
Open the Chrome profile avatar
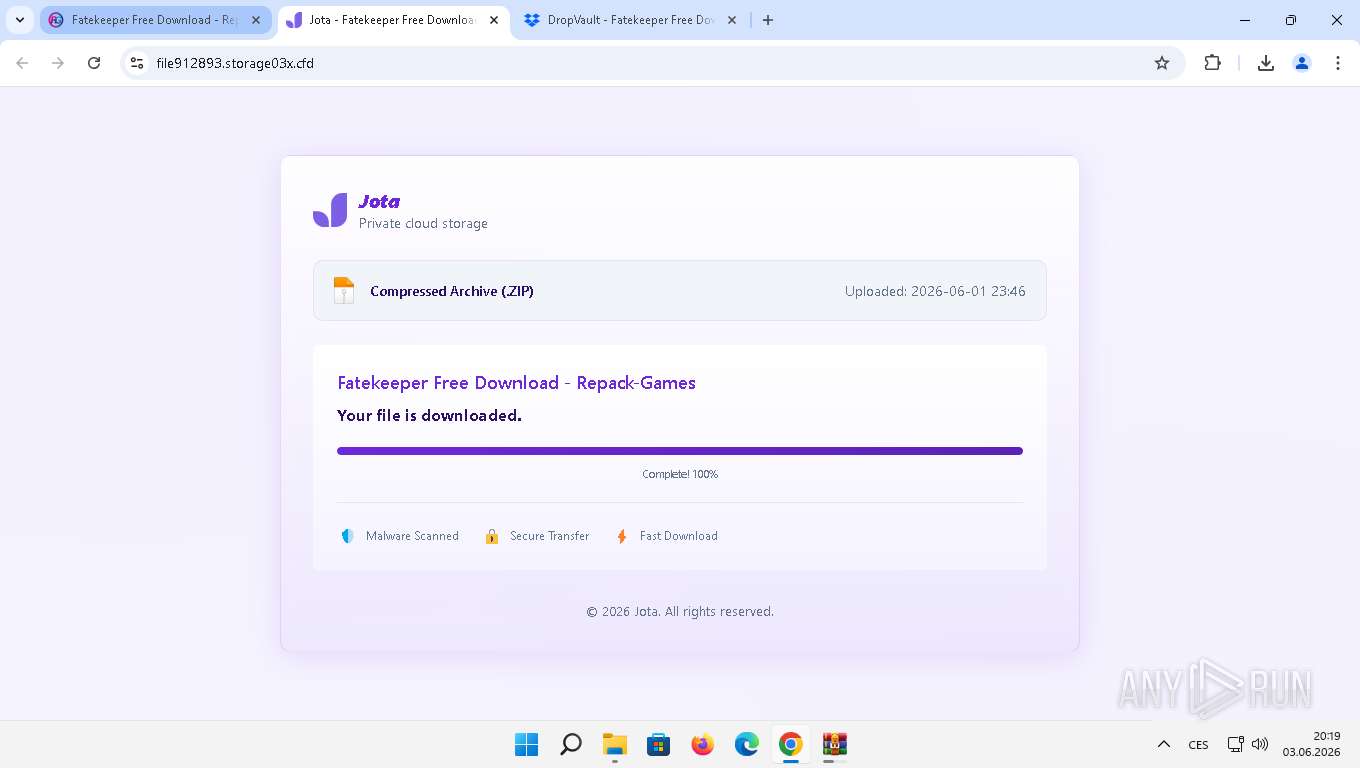[1302, 63]
